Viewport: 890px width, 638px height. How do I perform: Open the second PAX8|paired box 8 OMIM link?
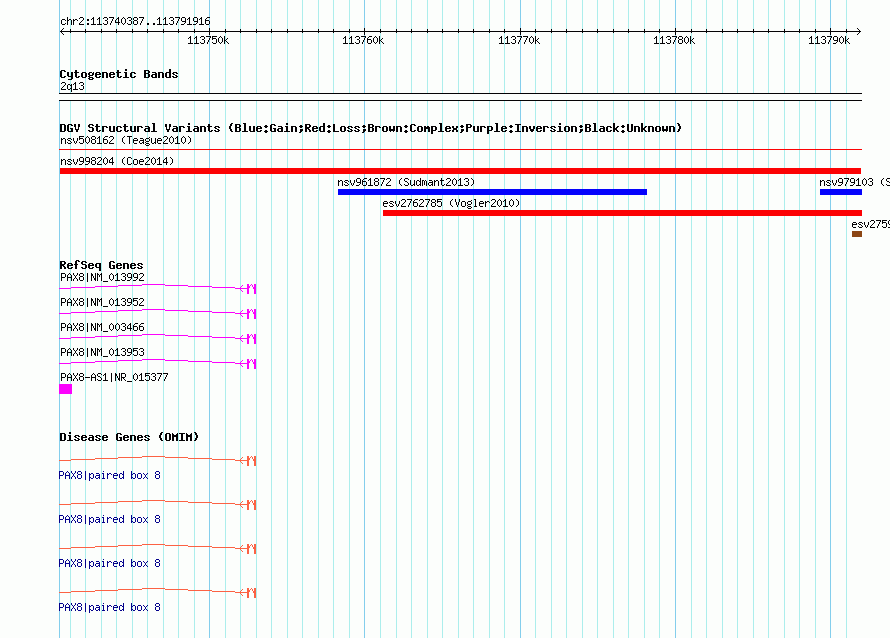(110, 519)
